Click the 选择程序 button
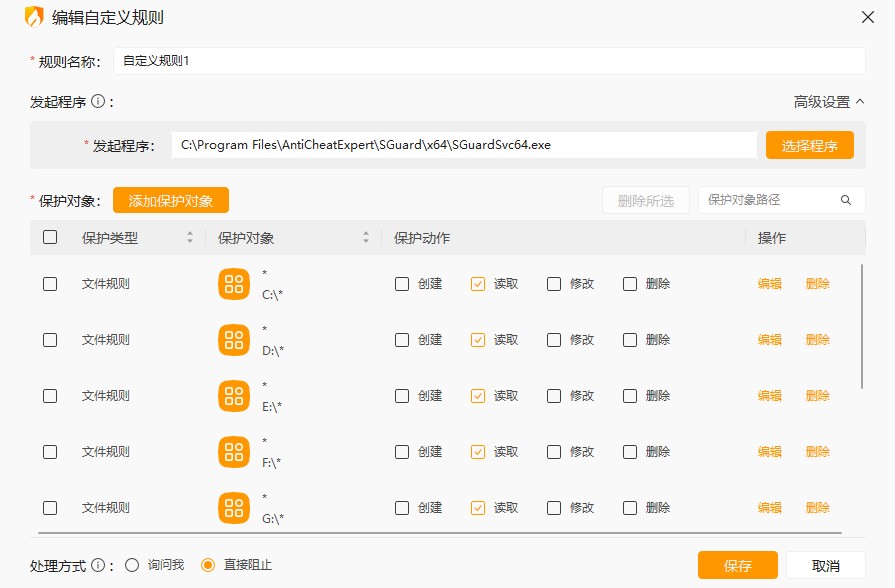 (809, 145)
